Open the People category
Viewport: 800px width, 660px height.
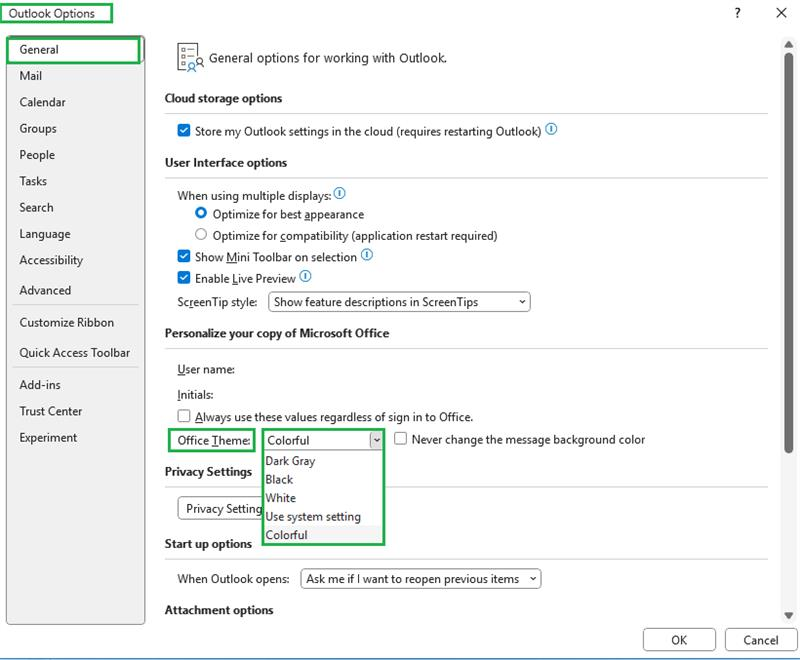pos(74,155)
